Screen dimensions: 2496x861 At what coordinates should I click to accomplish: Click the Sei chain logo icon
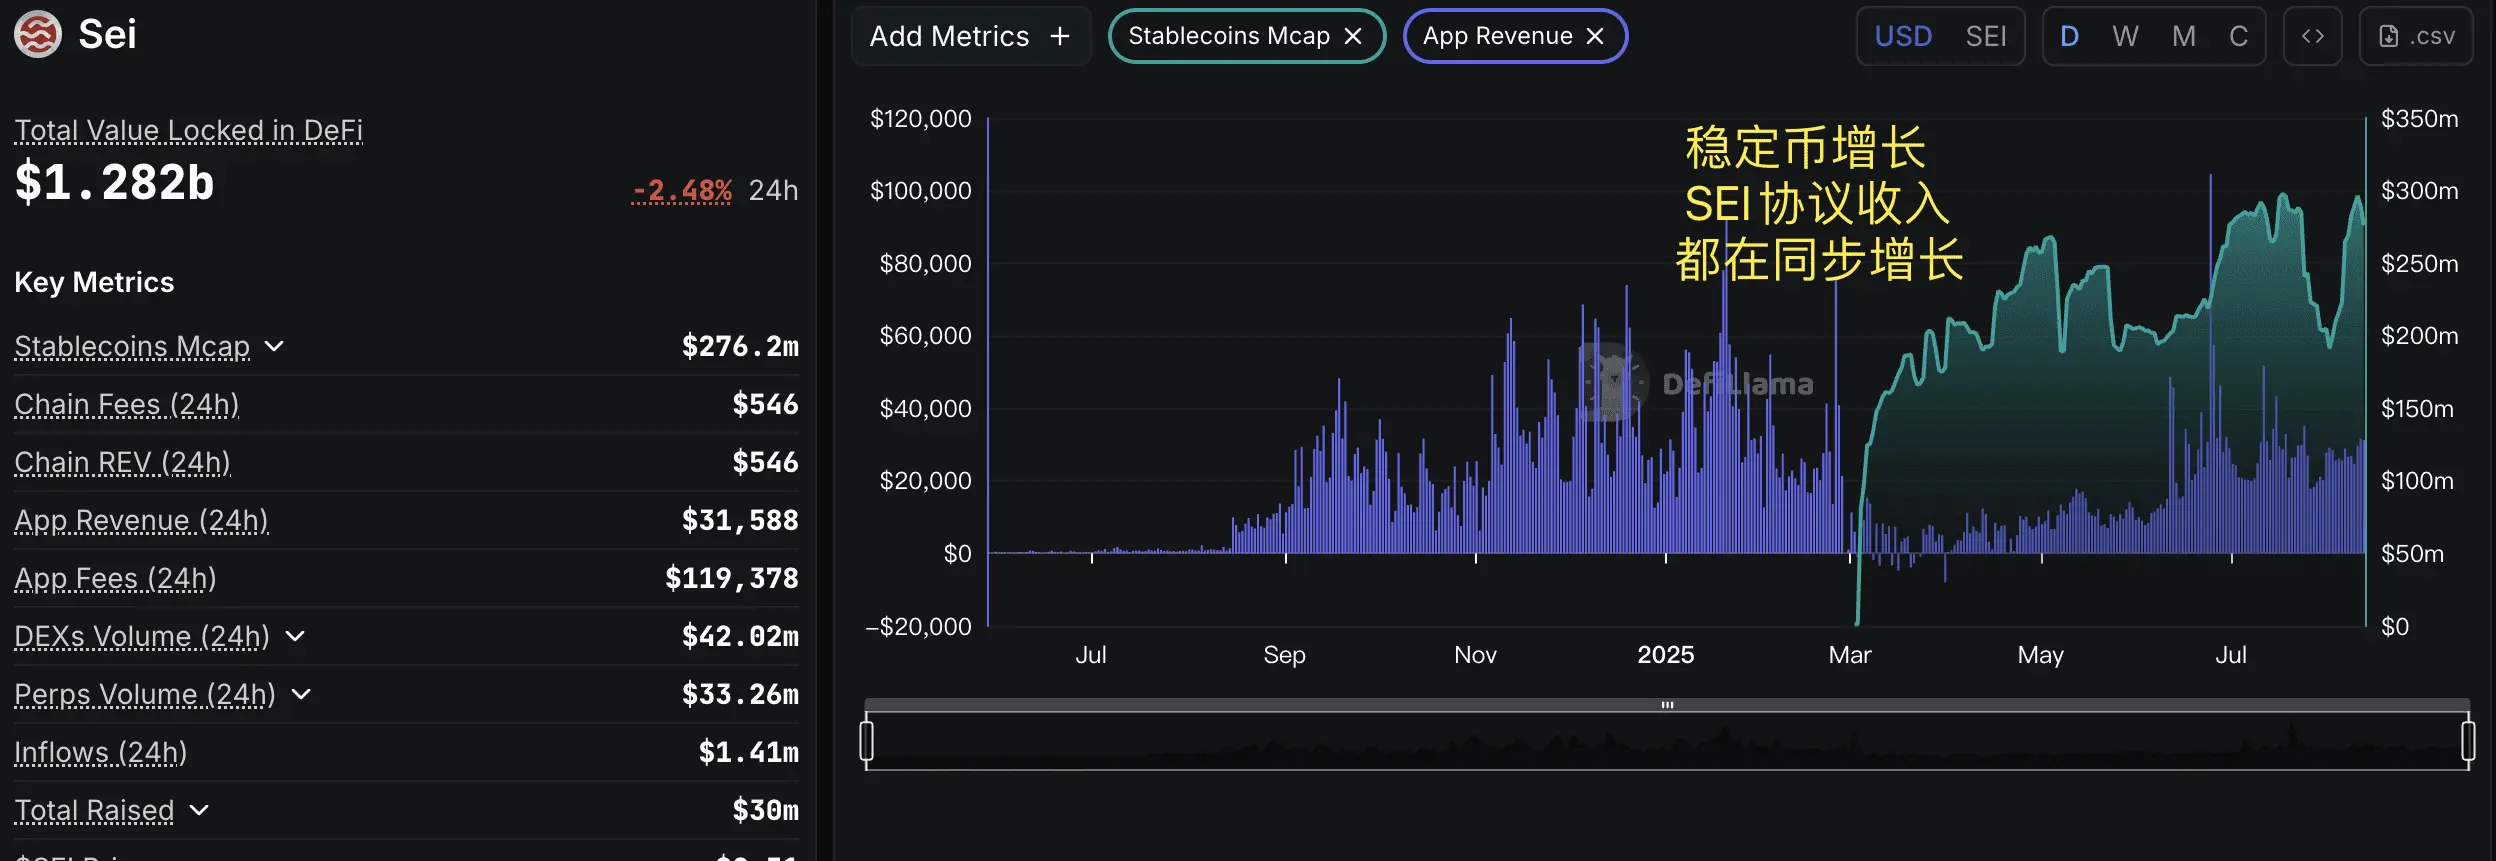tap(38, 34)
